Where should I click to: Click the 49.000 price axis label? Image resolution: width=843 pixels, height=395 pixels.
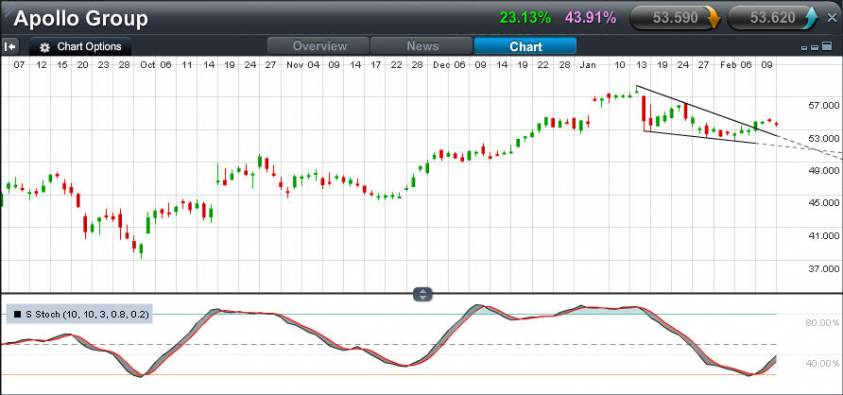coord(824,170)
